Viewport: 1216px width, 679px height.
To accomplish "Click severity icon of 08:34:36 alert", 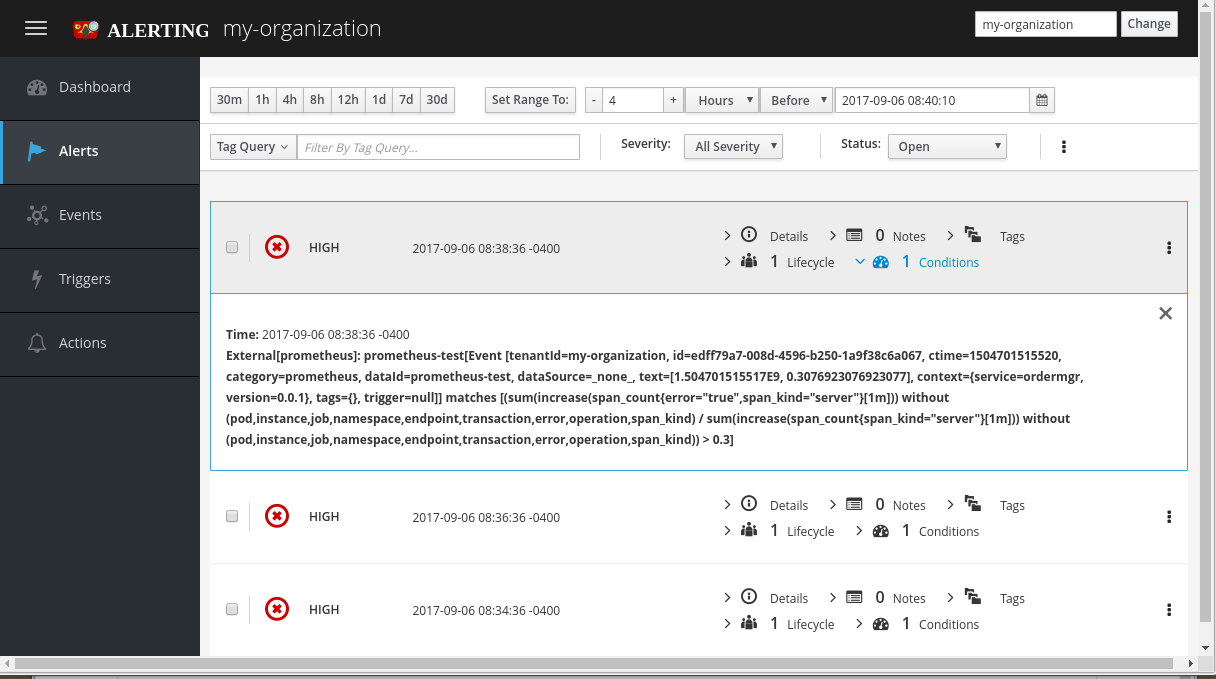I will (x=277, y=609).
